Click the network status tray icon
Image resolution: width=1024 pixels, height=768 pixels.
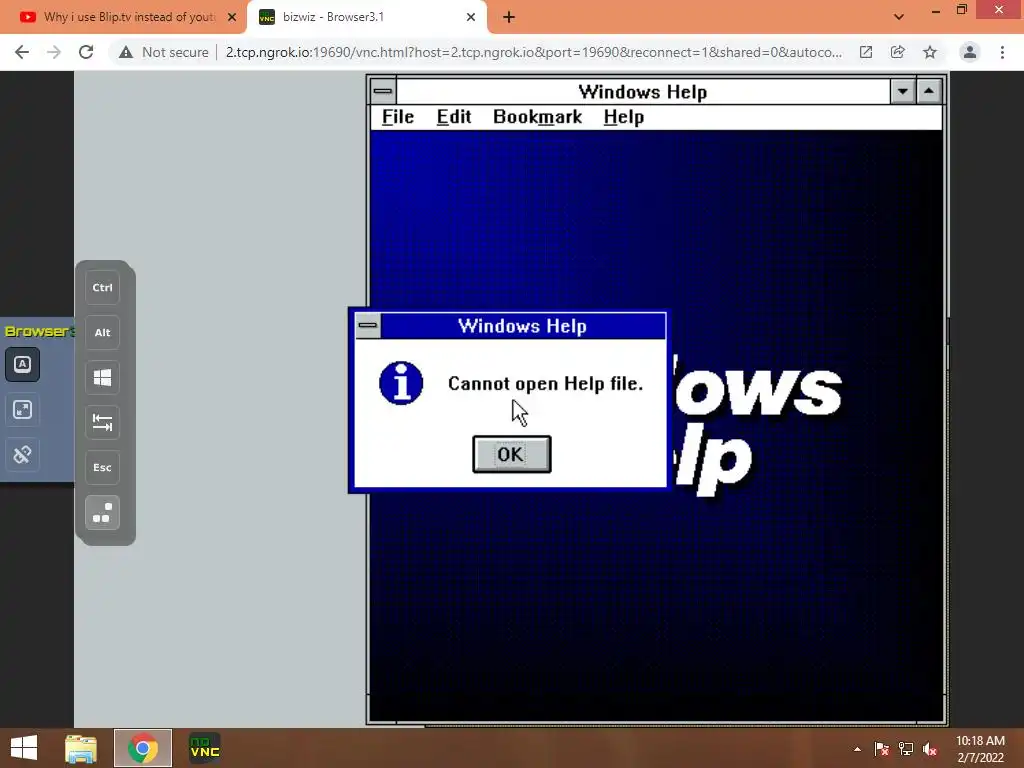coord(906,749)
